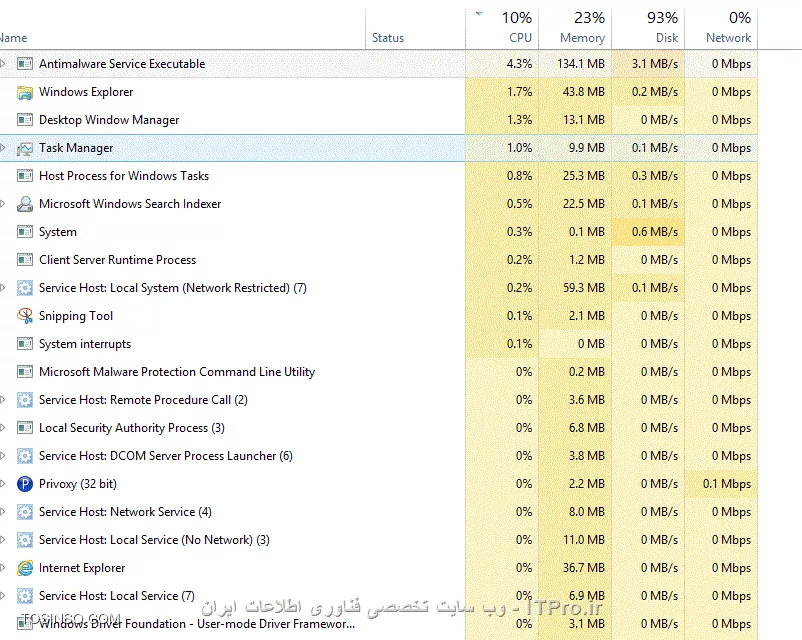Click the Service Host DCOM Server Process Launcher icon

pos(25,456)
